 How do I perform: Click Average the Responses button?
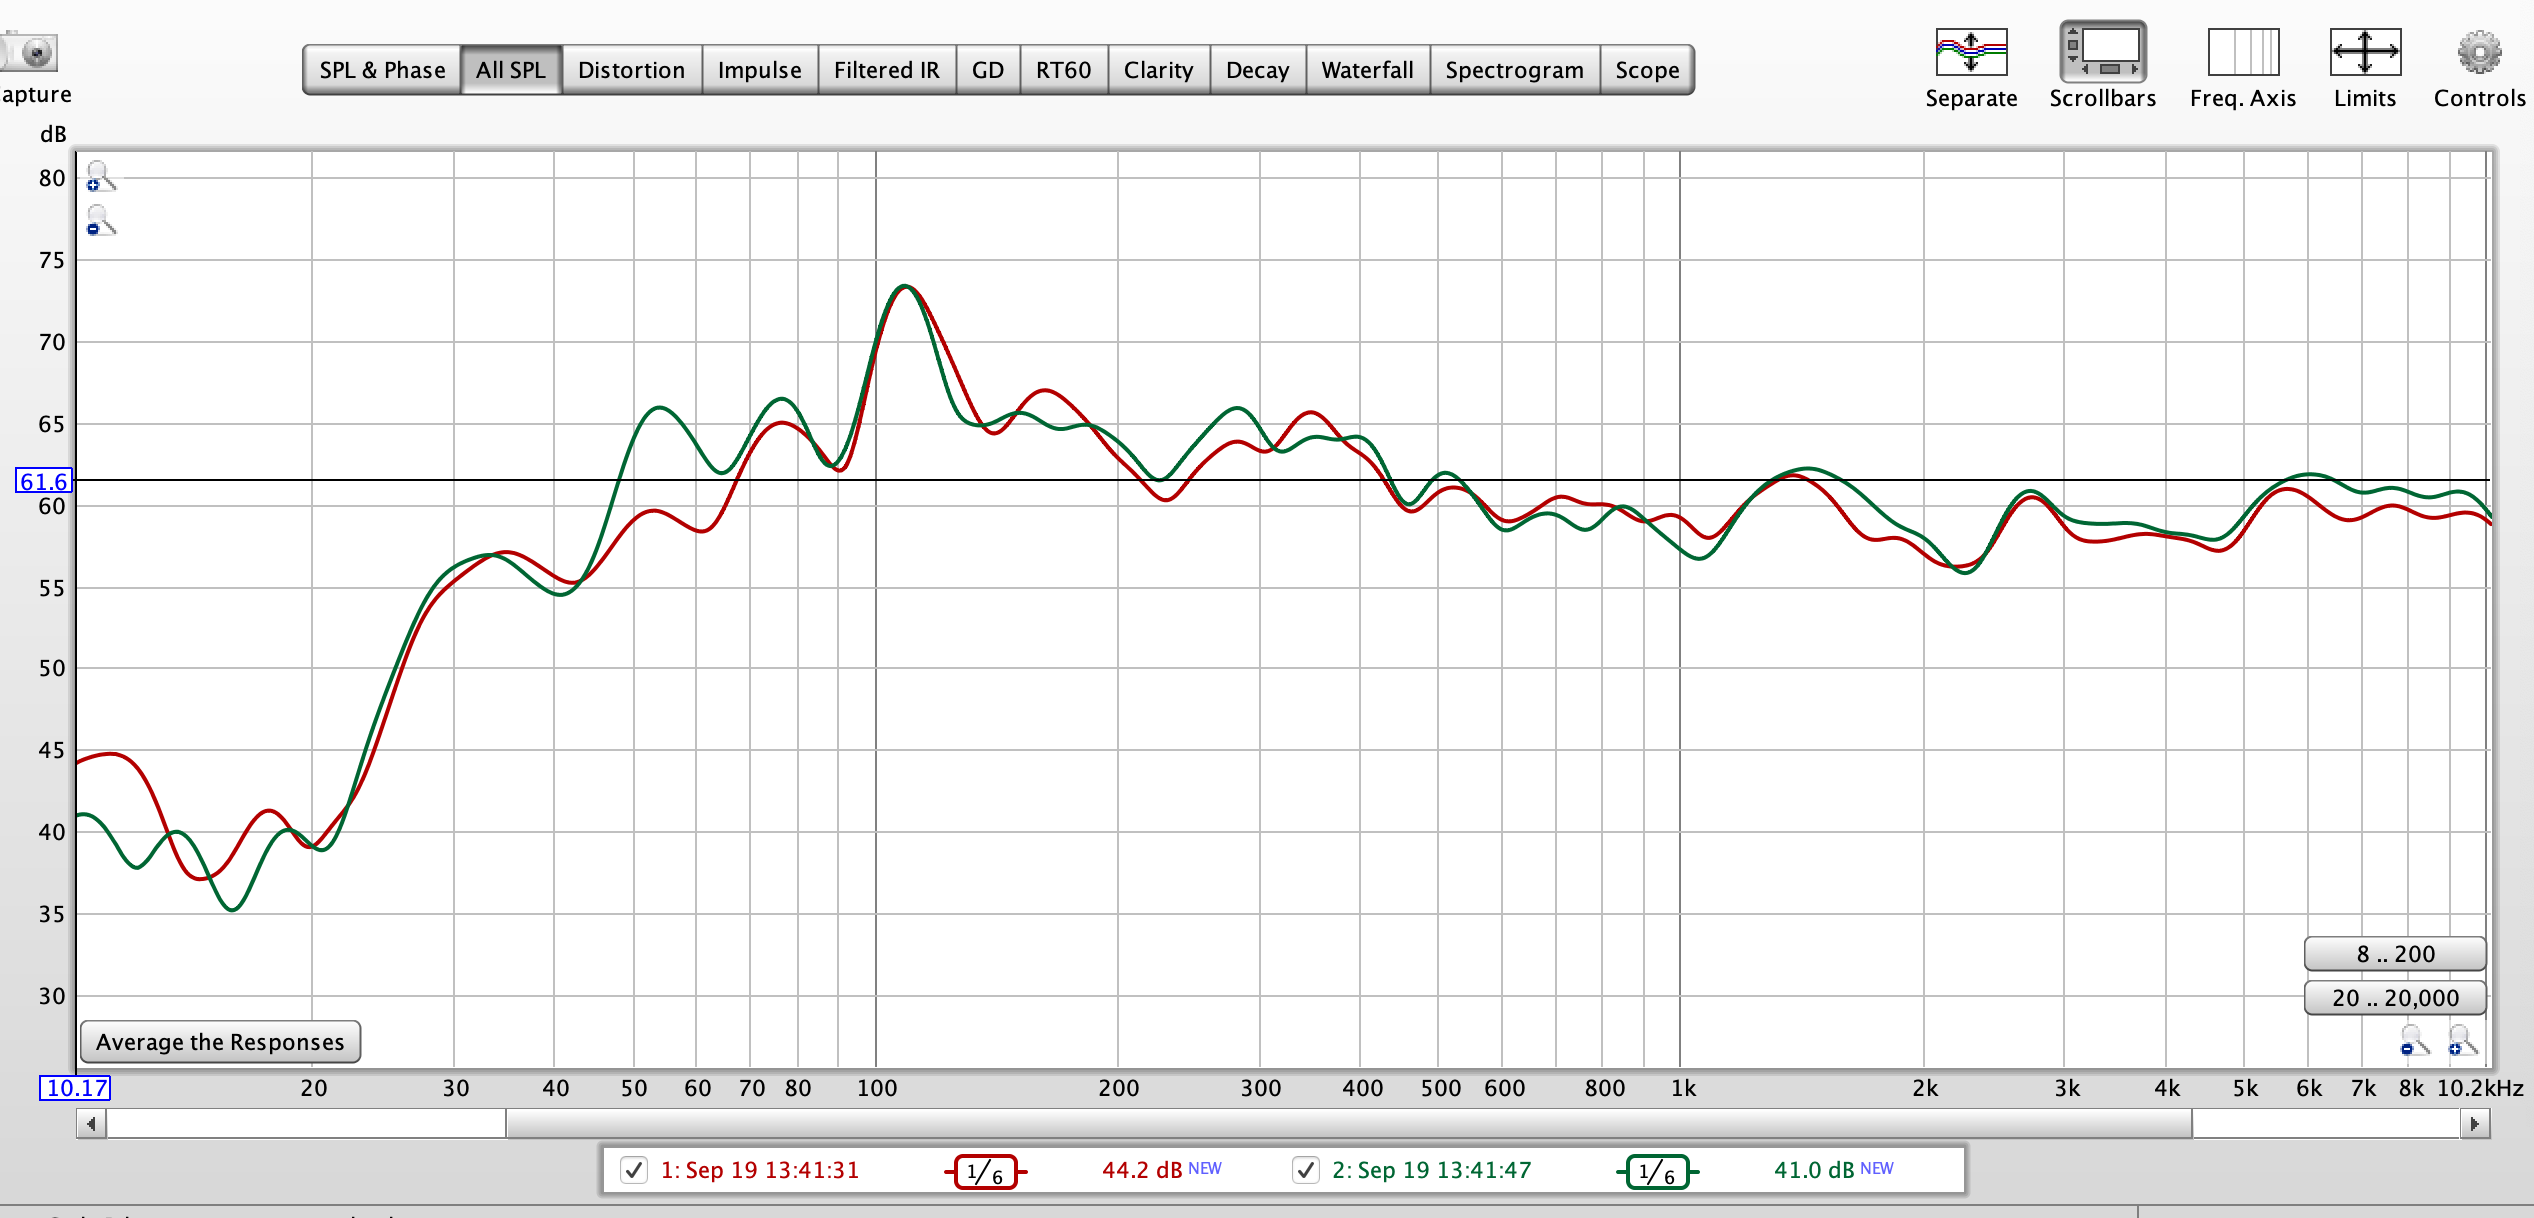click(220, 1042)
